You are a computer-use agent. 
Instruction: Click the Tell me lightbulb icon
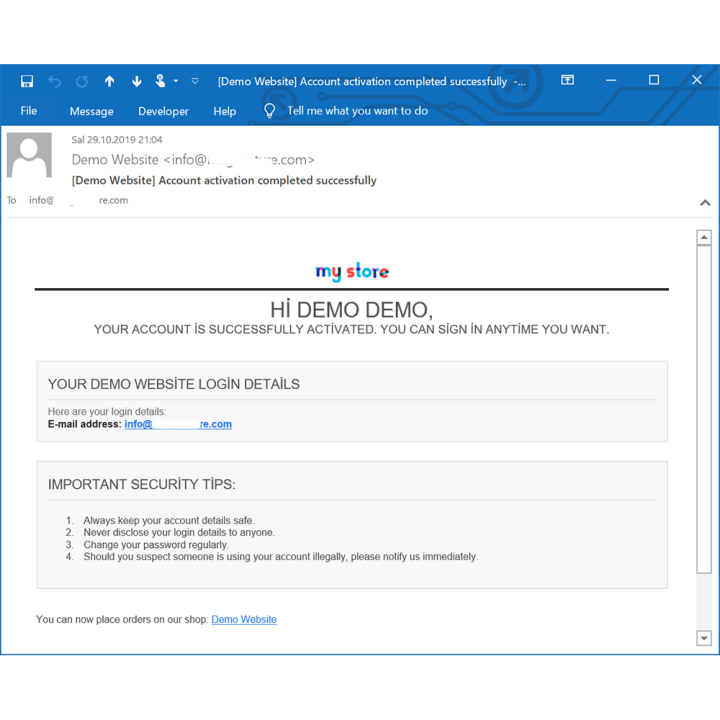pyautogui.click(x=270, y=111)
